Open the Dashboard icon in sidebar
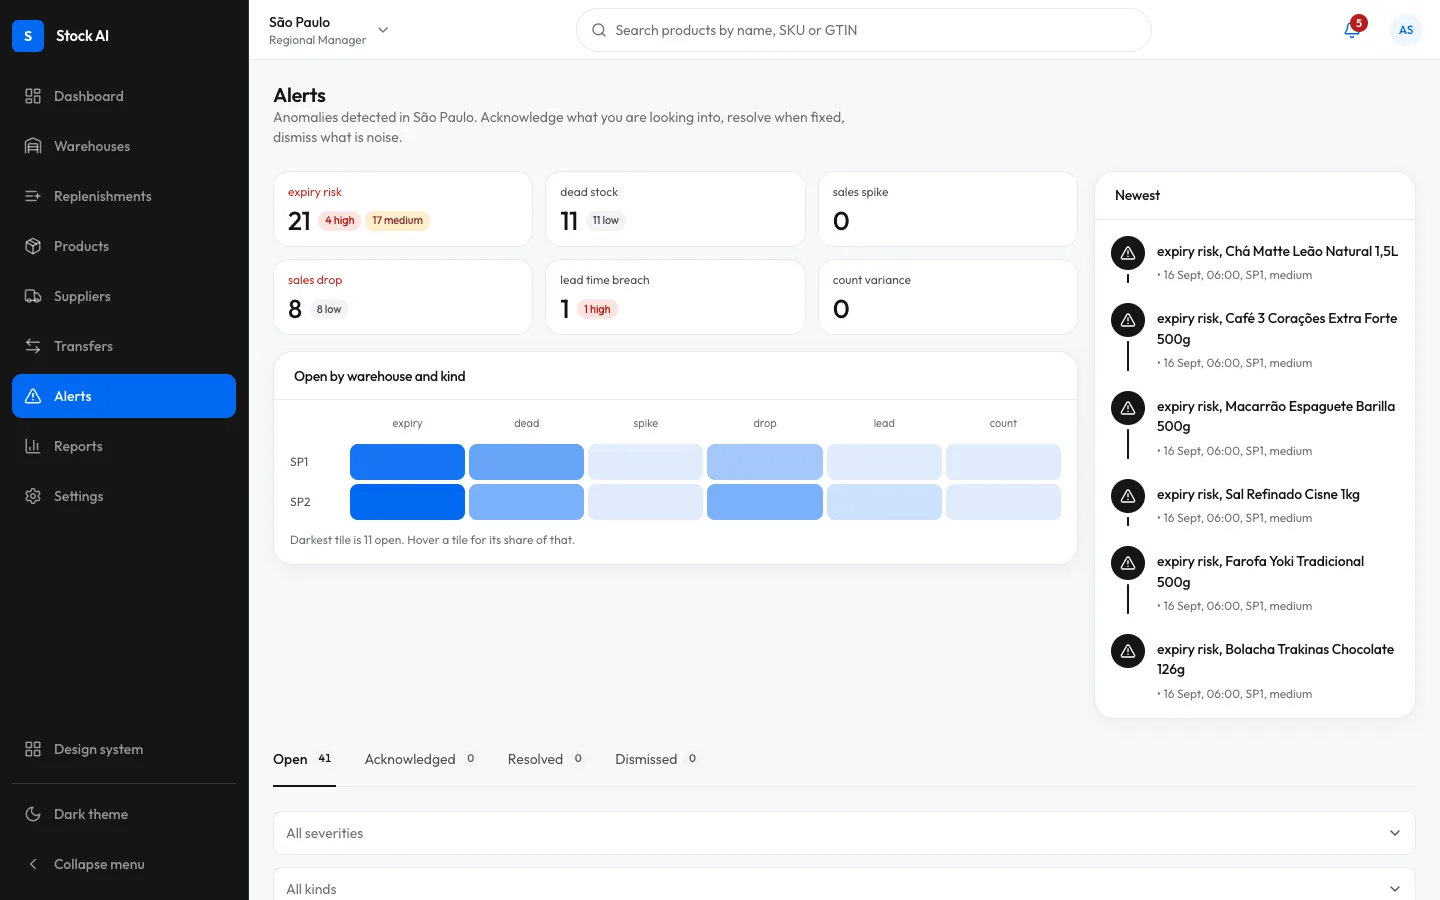Screen dimensions: 1440x900 coord(33,96)
